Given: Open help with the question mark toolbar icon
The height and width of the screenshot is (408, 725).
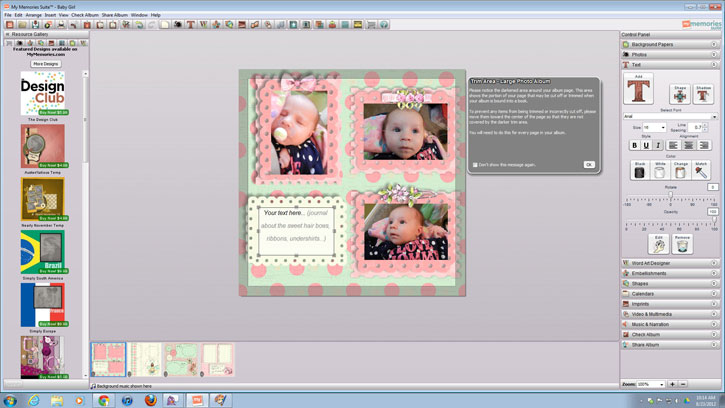Looking at the screenshot, I should point(383,25).
